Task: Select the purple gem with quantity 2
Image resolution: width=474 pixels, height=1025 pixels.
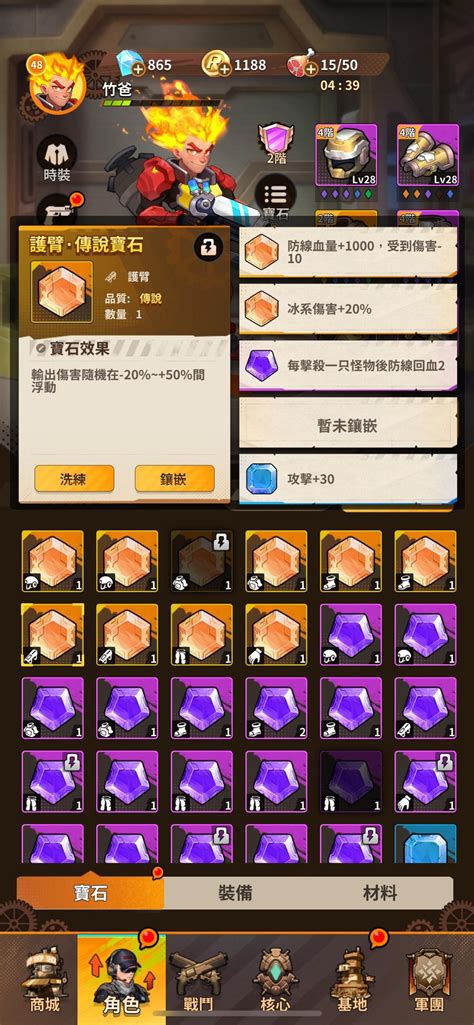Action: point(276,708)
